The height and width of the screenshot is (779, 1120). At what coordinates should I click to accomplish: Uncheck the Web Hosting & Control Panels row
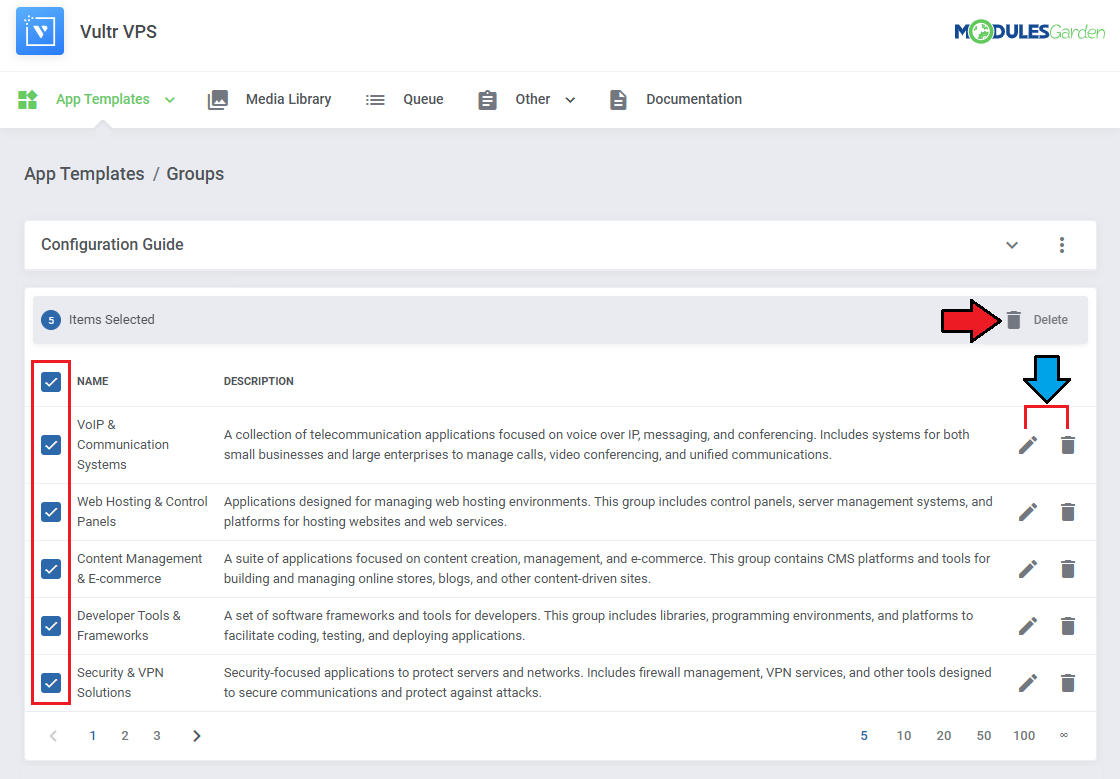[x=51, y=512]
